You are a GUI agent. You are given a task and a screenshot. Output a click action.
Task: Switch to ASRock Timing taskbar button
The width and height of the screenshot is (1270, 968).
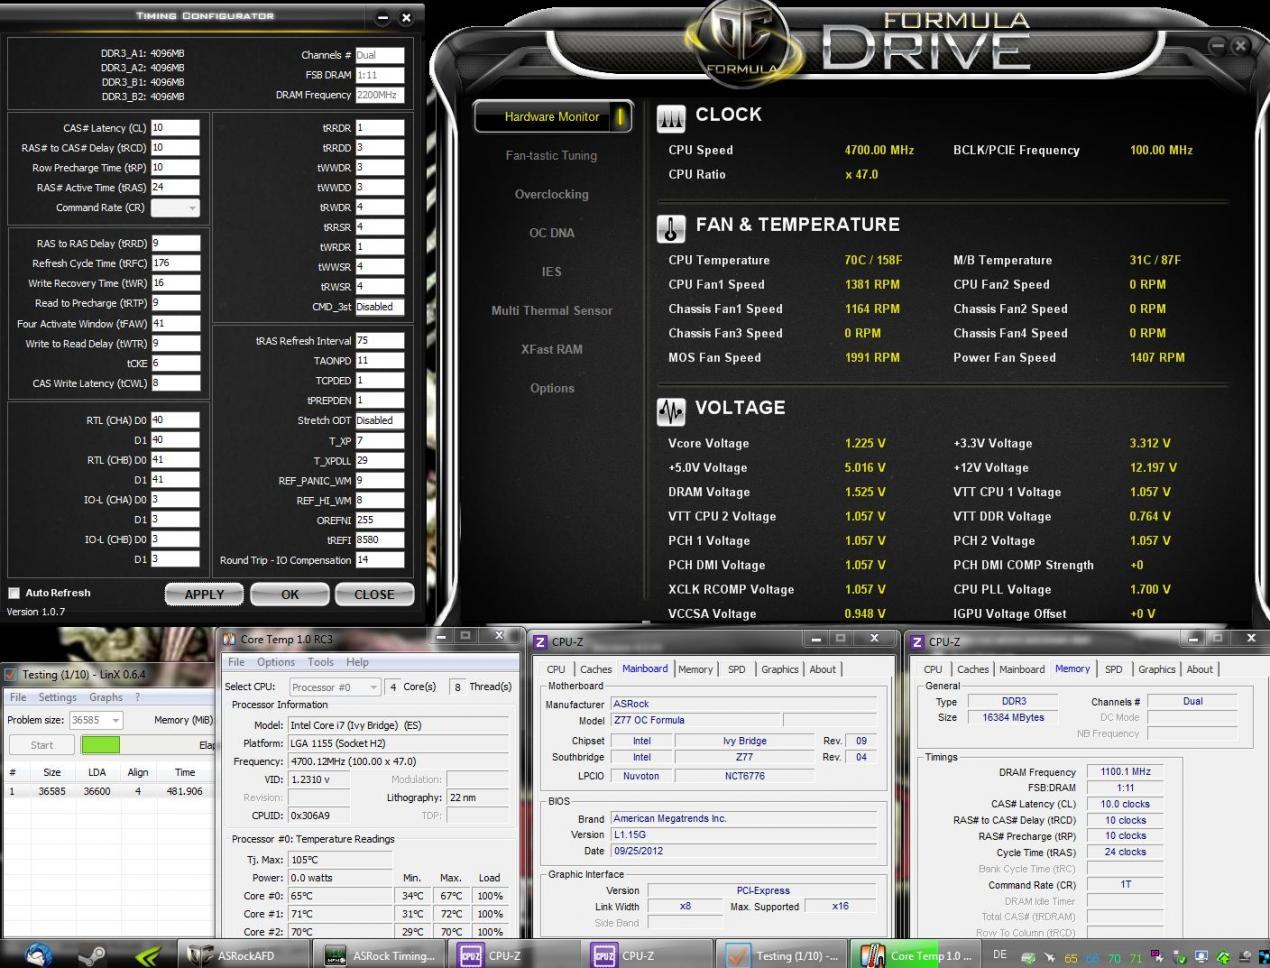tap(379, 955)
